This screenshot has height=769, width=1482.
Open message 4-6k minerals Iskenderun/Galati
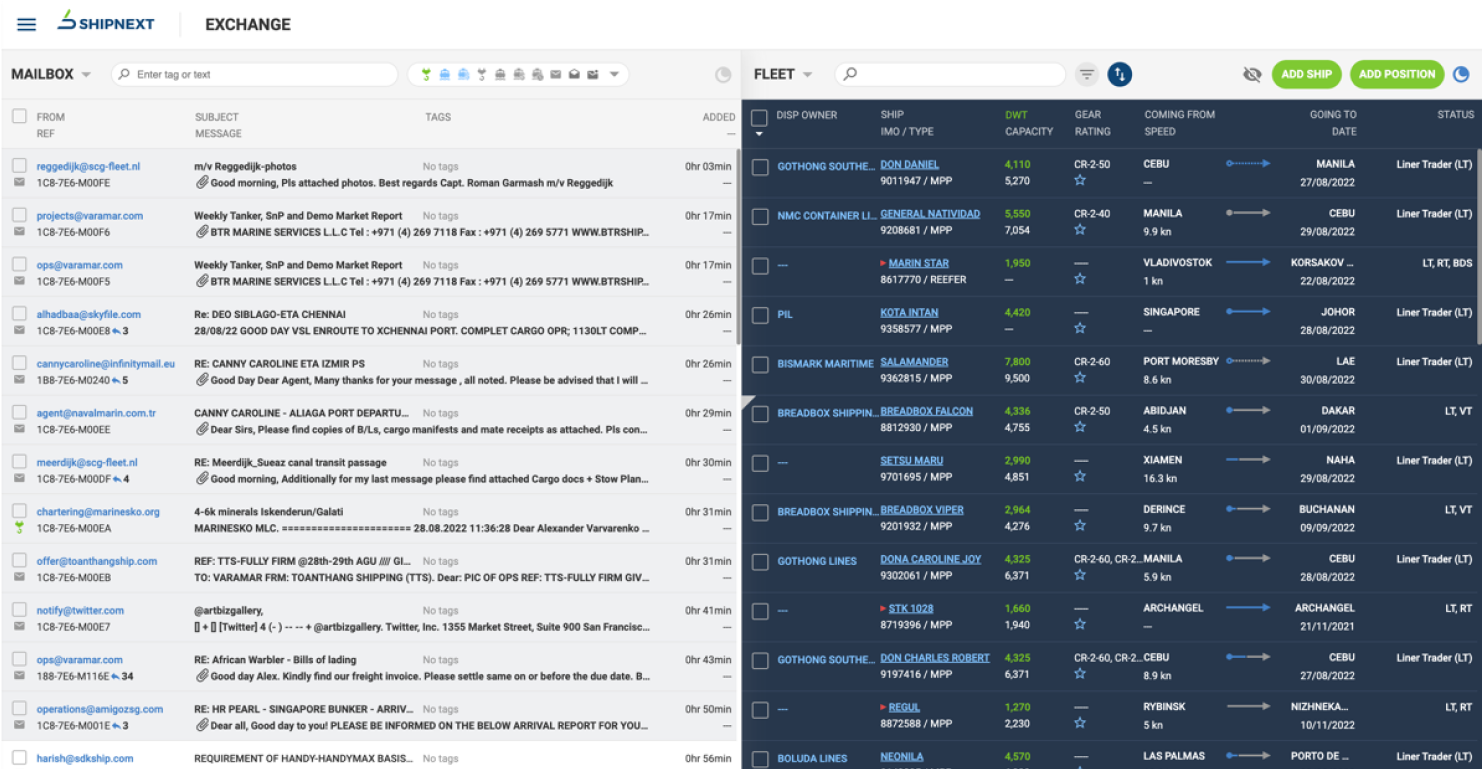coord(266,512)
